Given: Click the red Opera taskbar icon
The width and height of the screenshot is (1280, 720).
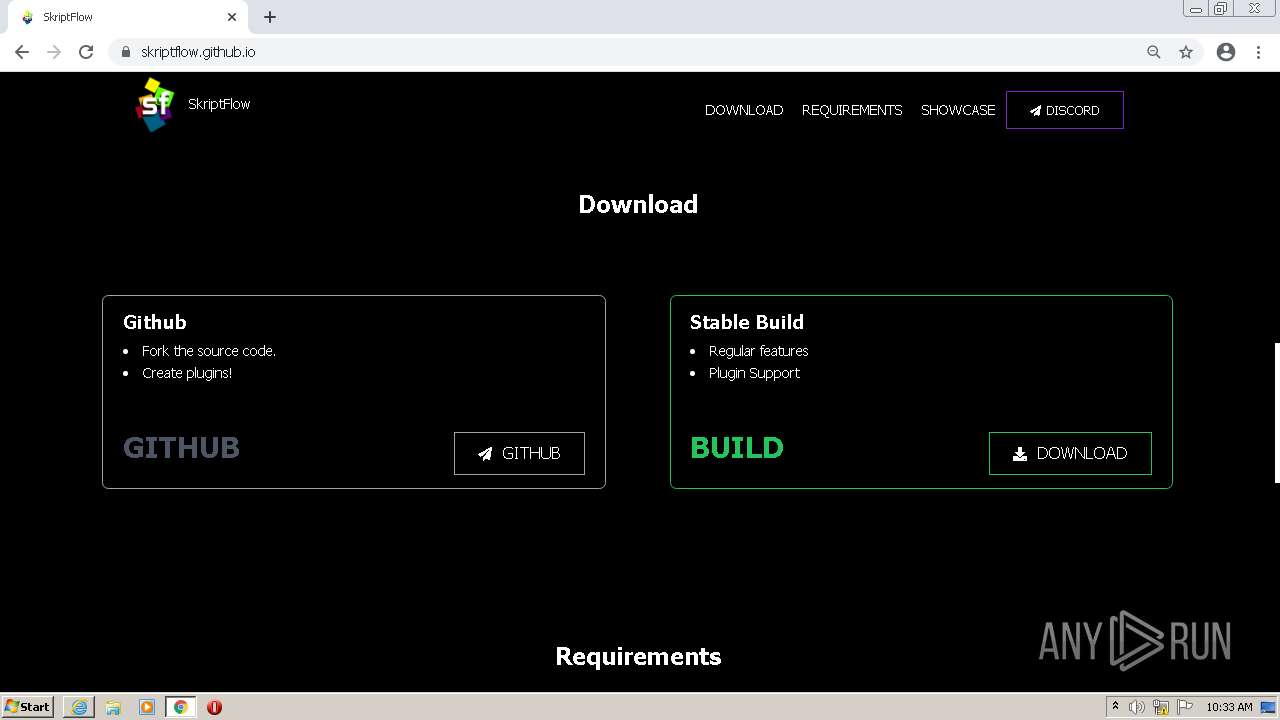Looking at the screenshot, I should (x=214, y=707).
